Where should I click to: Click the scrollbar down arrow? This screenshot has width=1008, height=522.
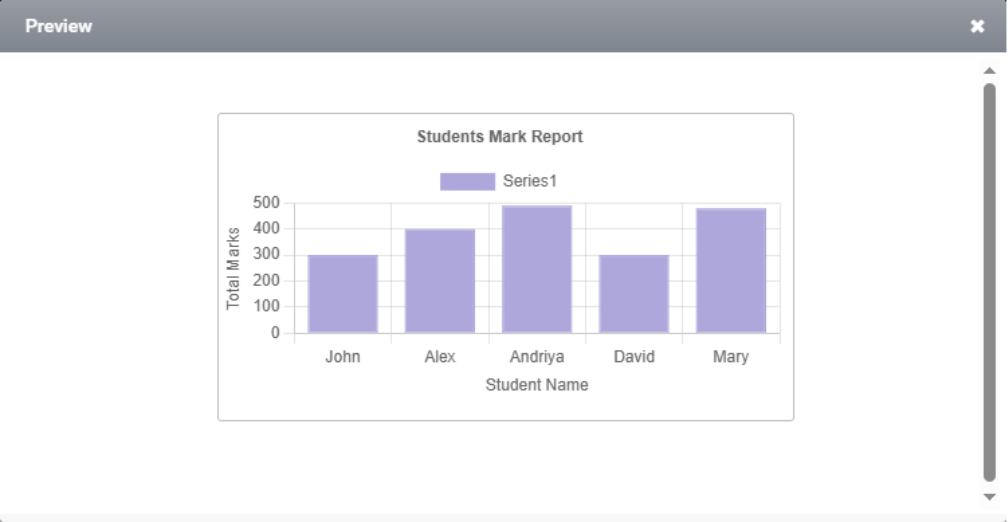(989, 496)
